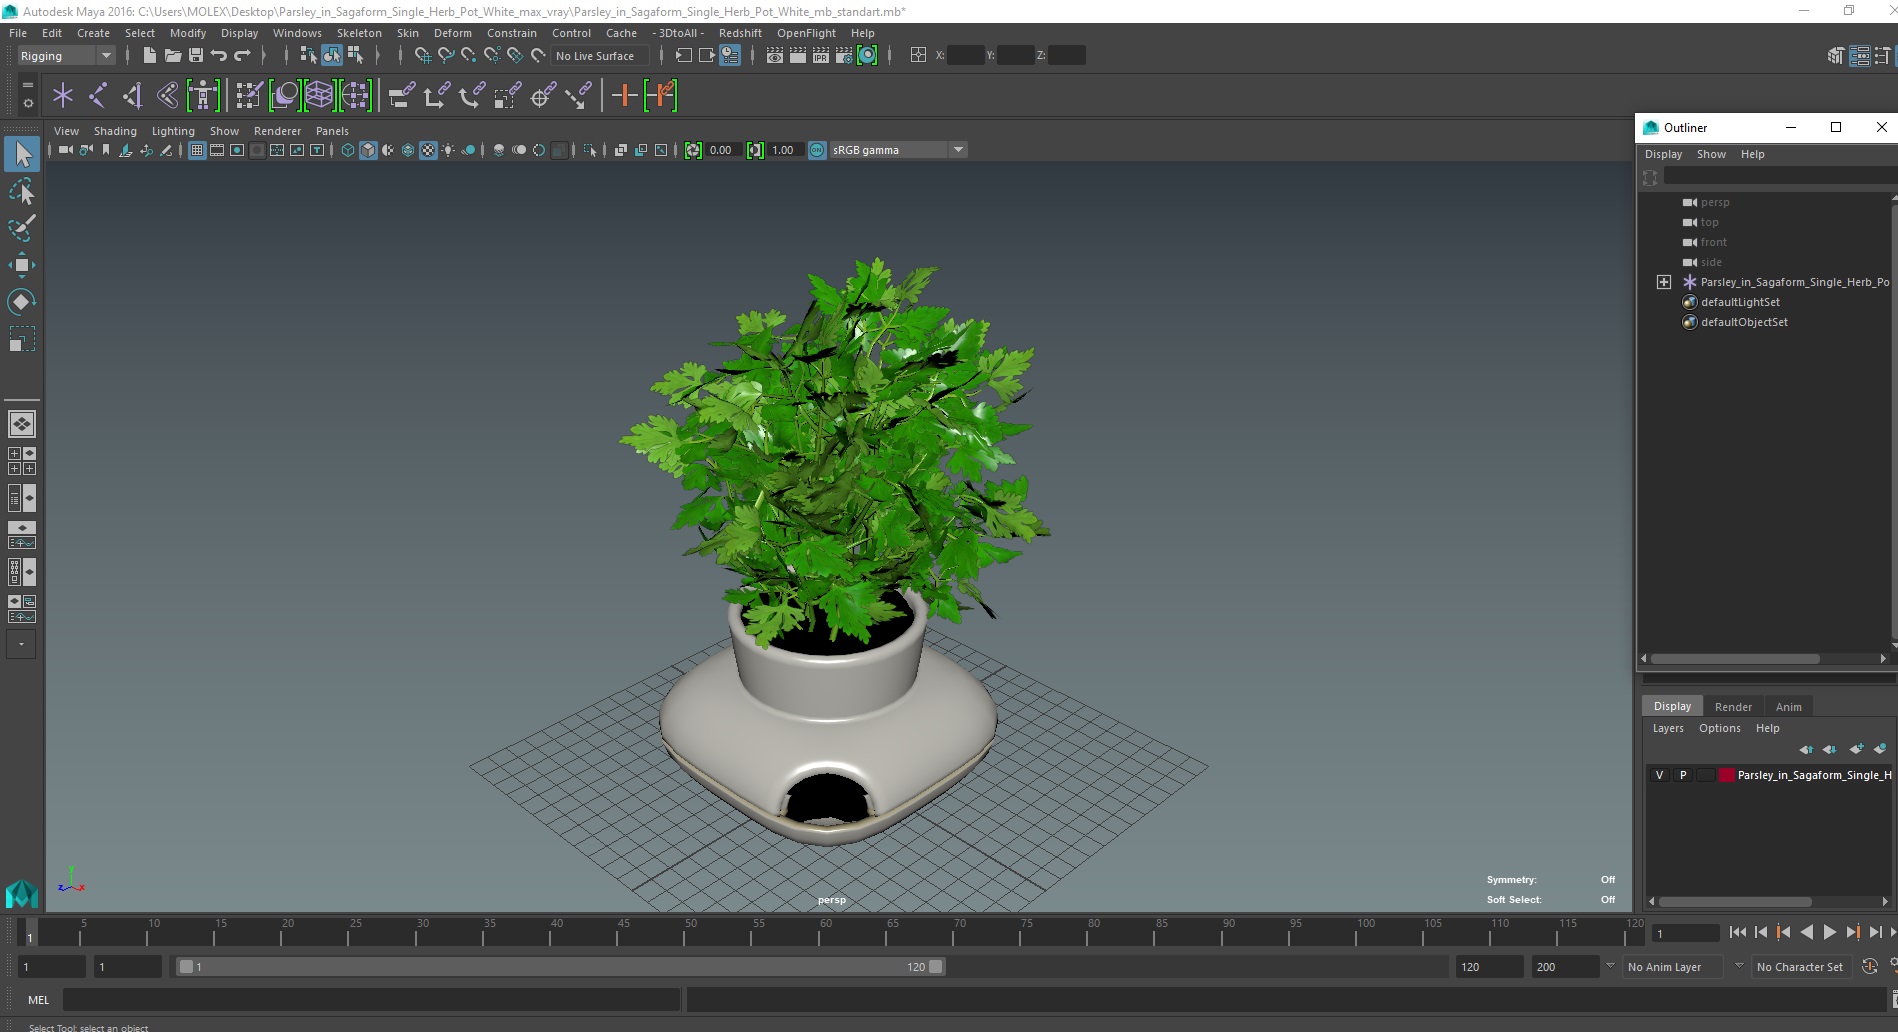Switch to the Render layer tab
The image size is (1898, 1032).
click(1733, 707)
